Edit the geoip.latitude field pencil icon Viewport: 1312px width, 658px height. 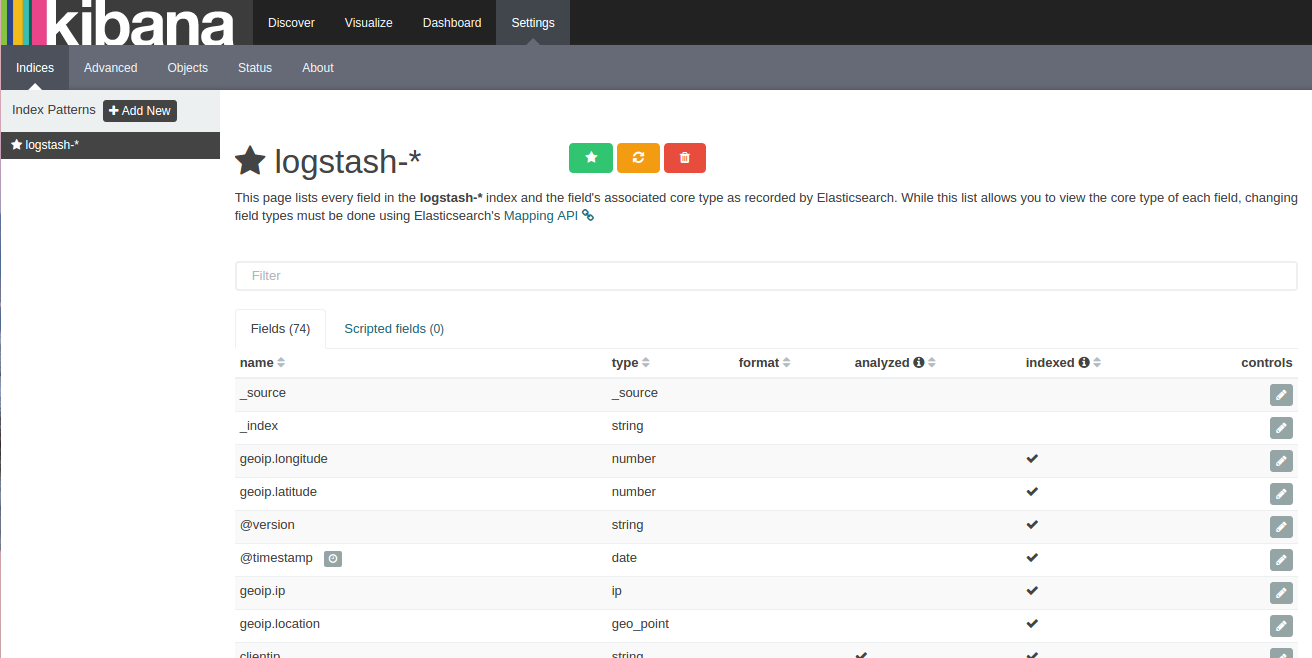coord(1281,494)
